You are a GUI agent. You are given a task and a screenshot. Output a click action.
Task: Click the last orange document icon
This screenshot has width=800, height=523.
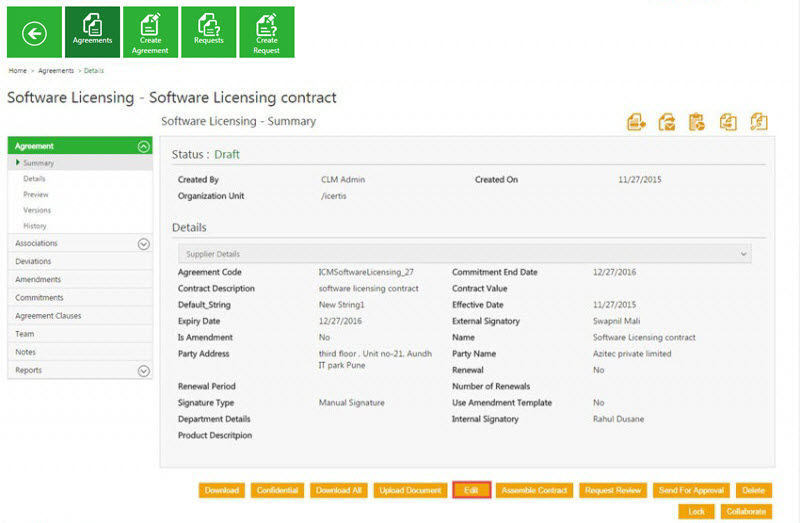pos(759,122)
